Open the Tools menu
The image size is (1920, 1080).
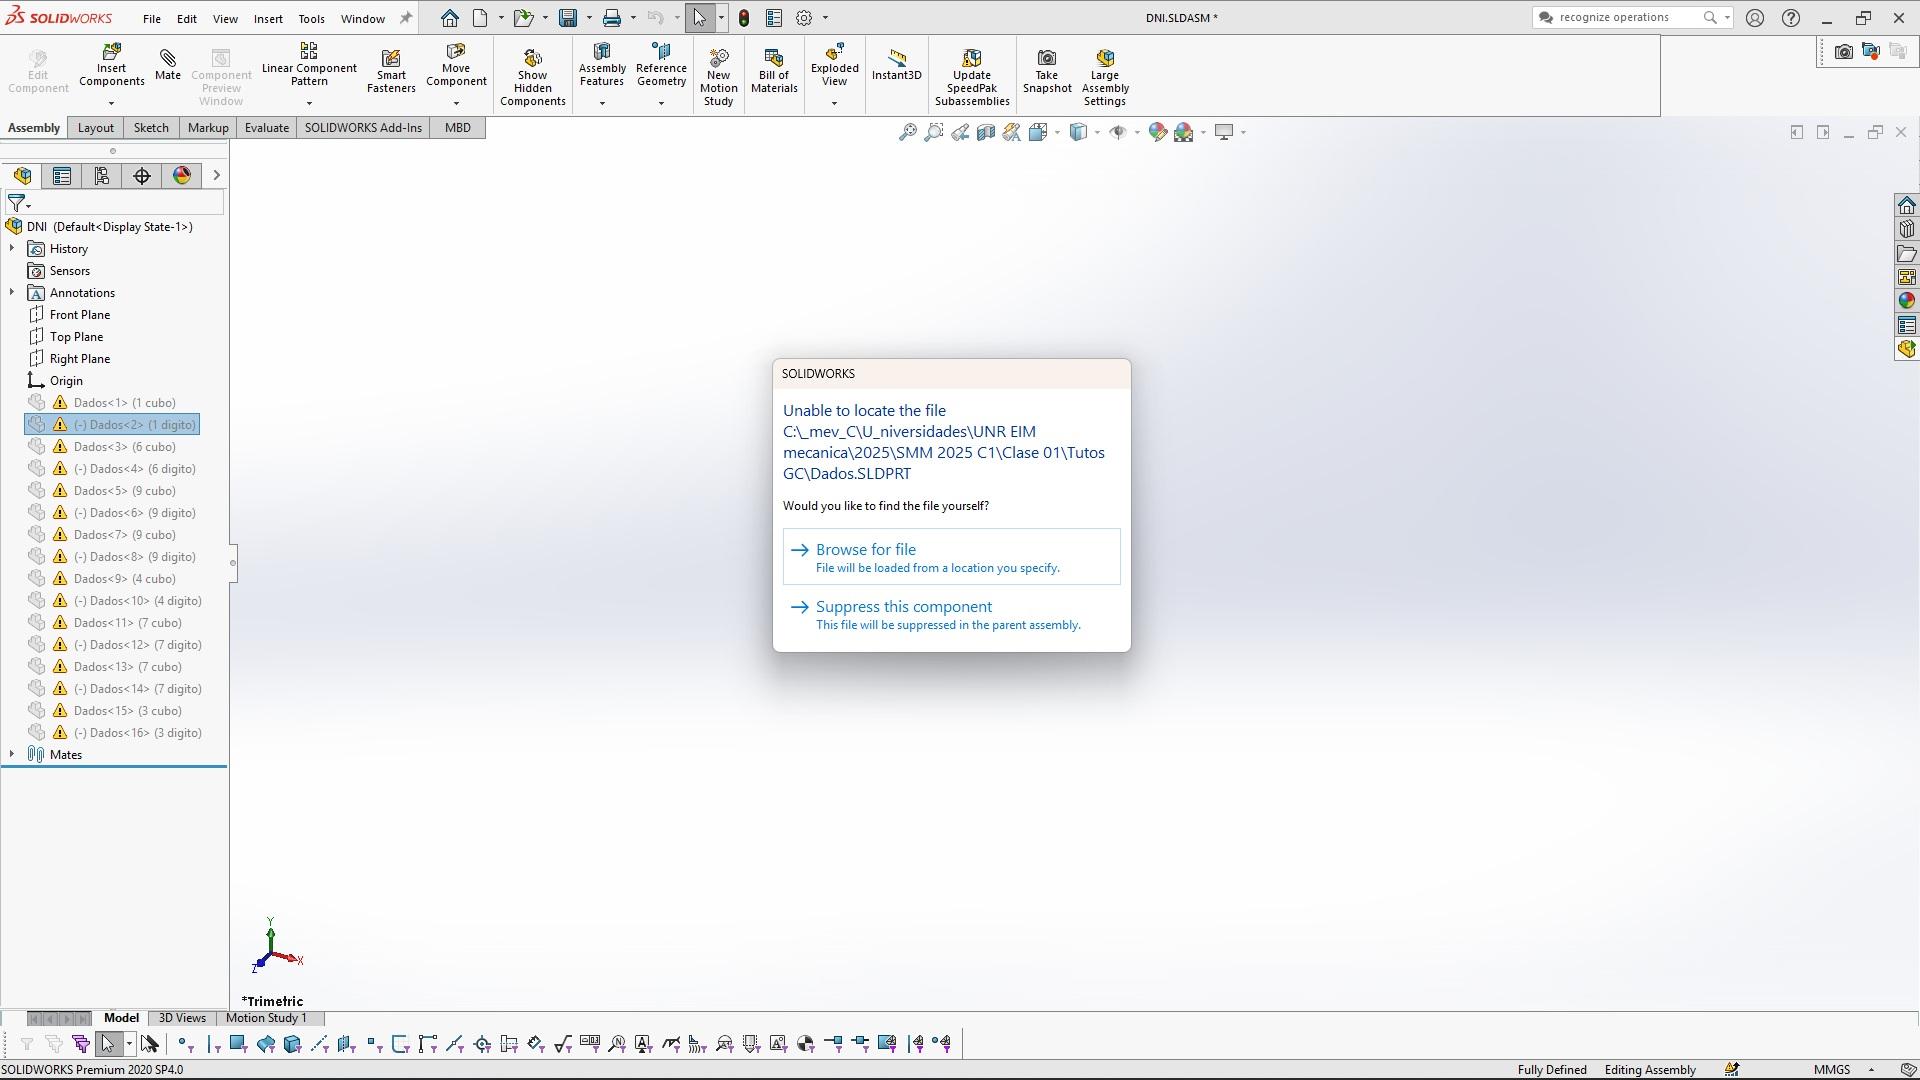(311, 18)
